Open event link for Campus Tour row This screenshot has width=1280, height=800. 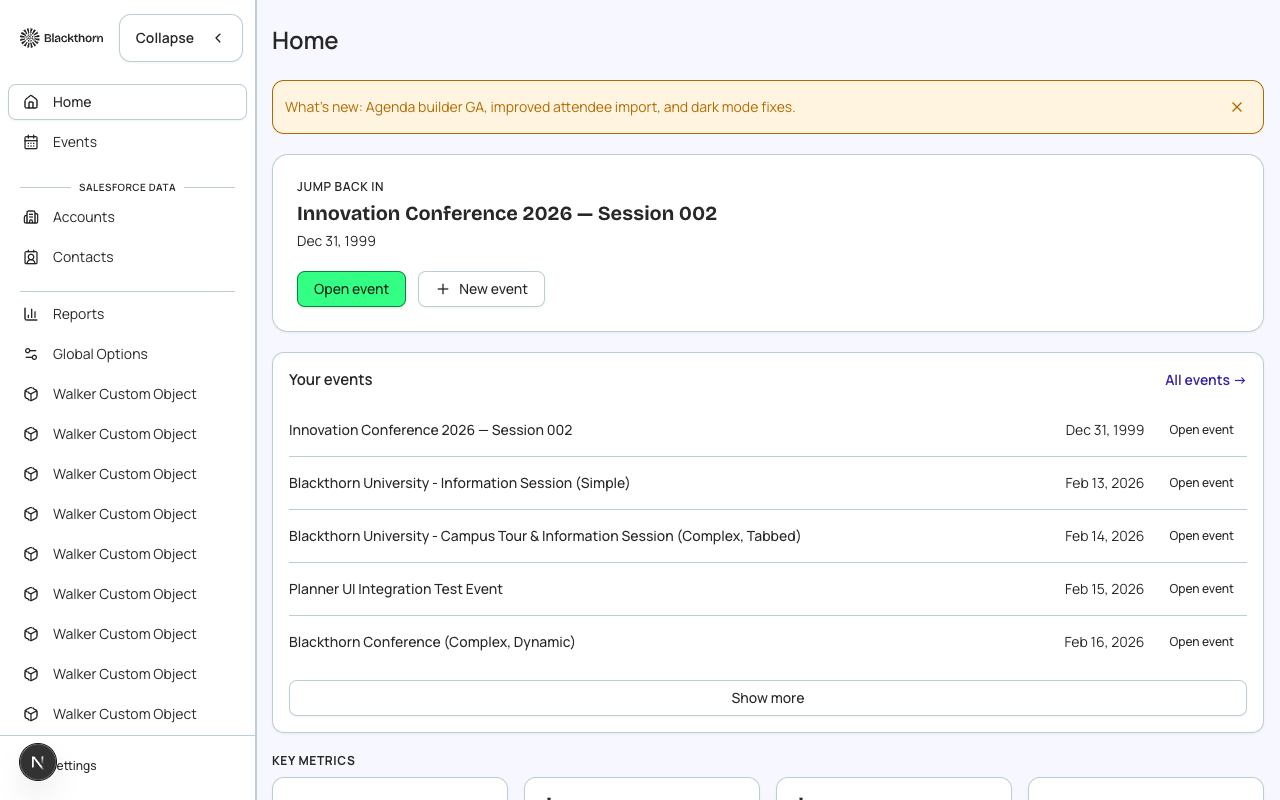pyautogui.click(x=1201, y=536)
